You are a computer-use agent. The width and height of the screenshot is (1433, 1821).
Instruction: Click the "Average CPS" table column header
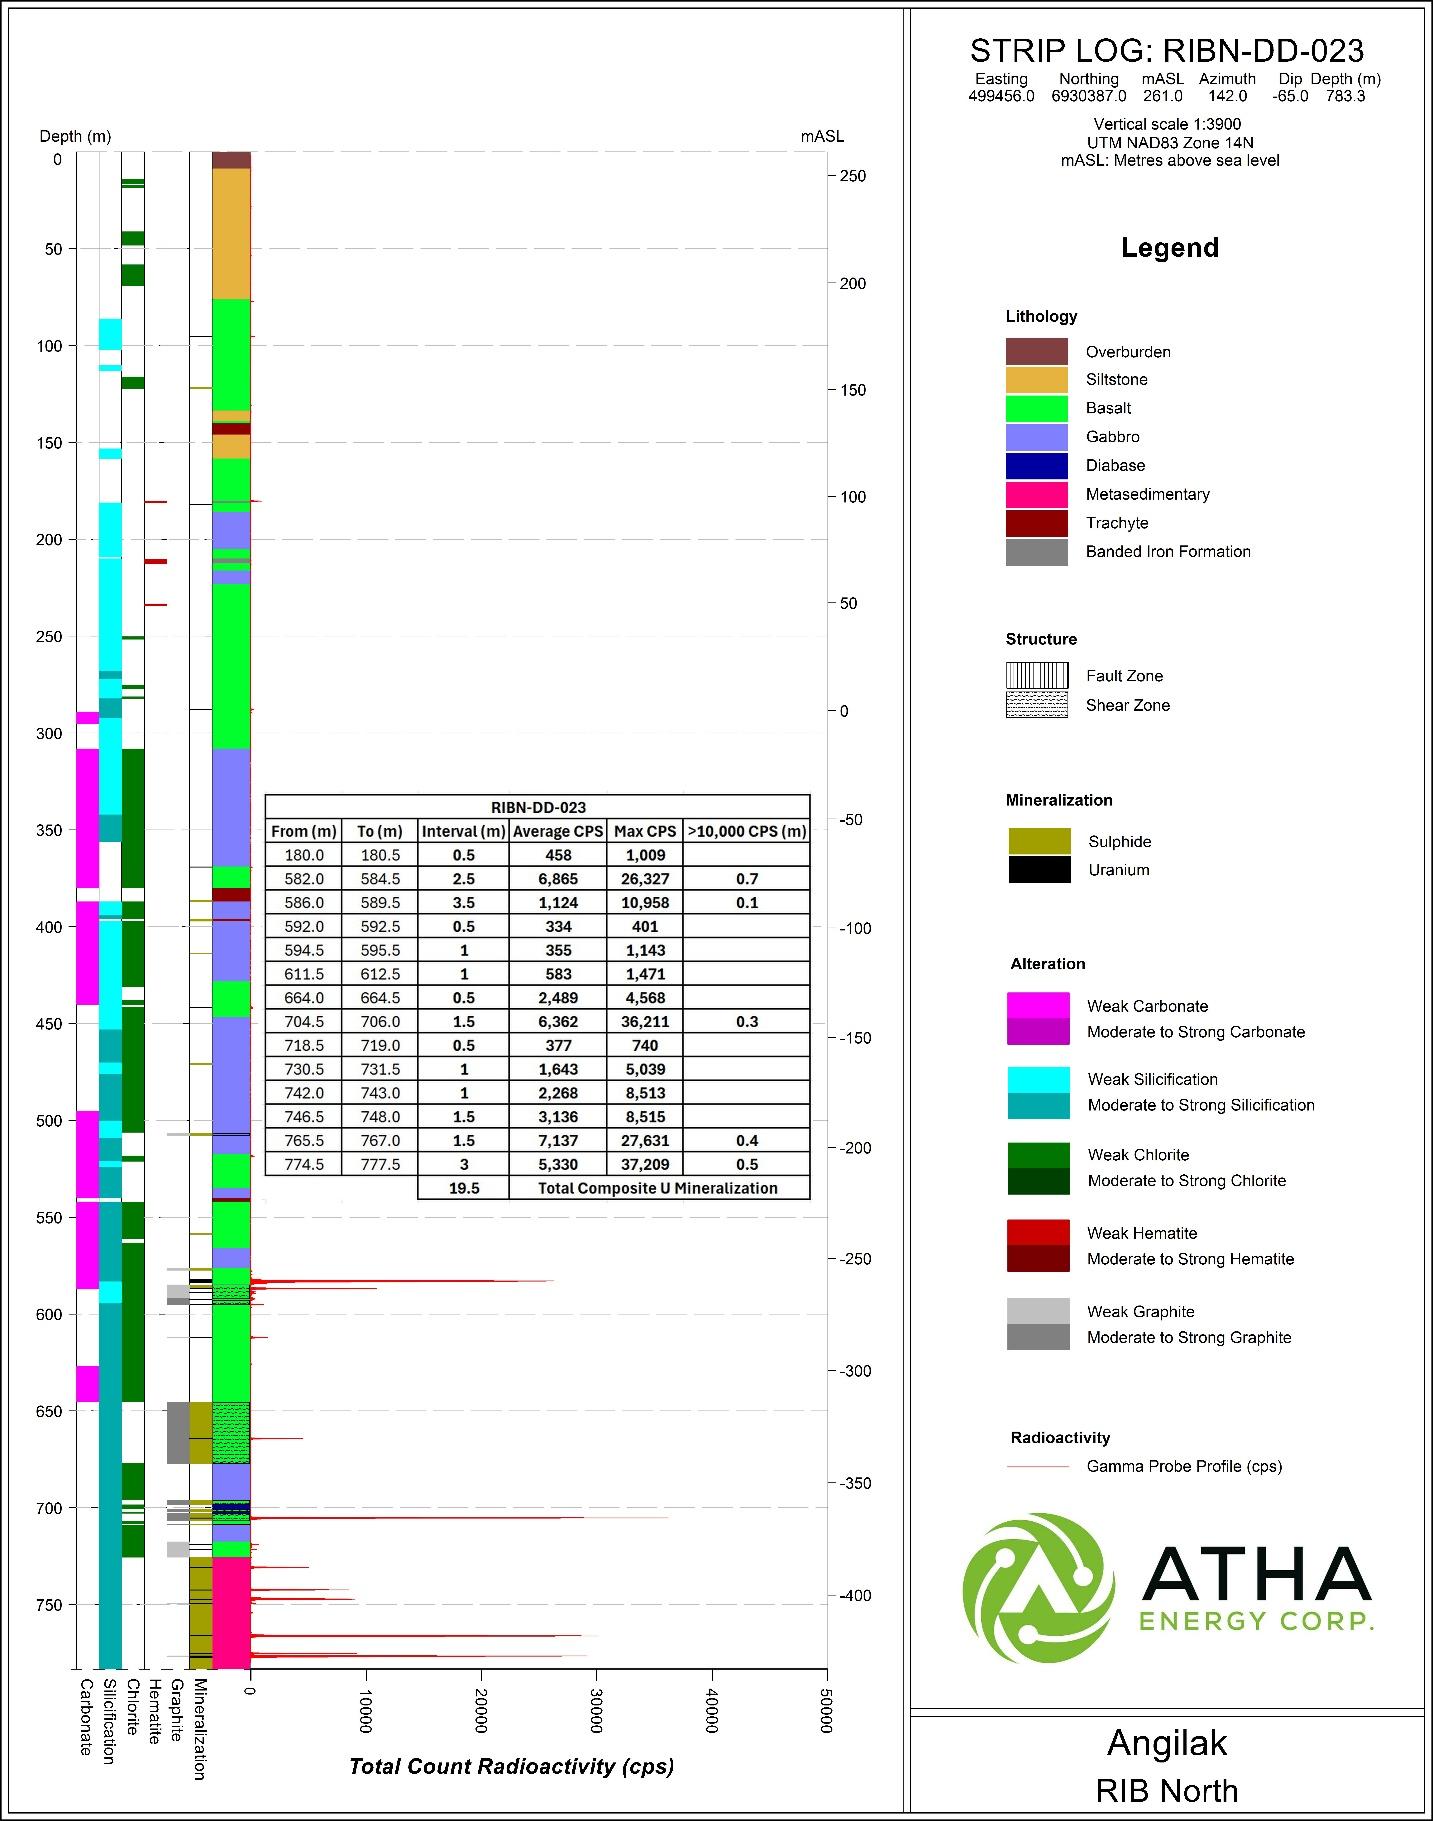click(x=558, y=831)
